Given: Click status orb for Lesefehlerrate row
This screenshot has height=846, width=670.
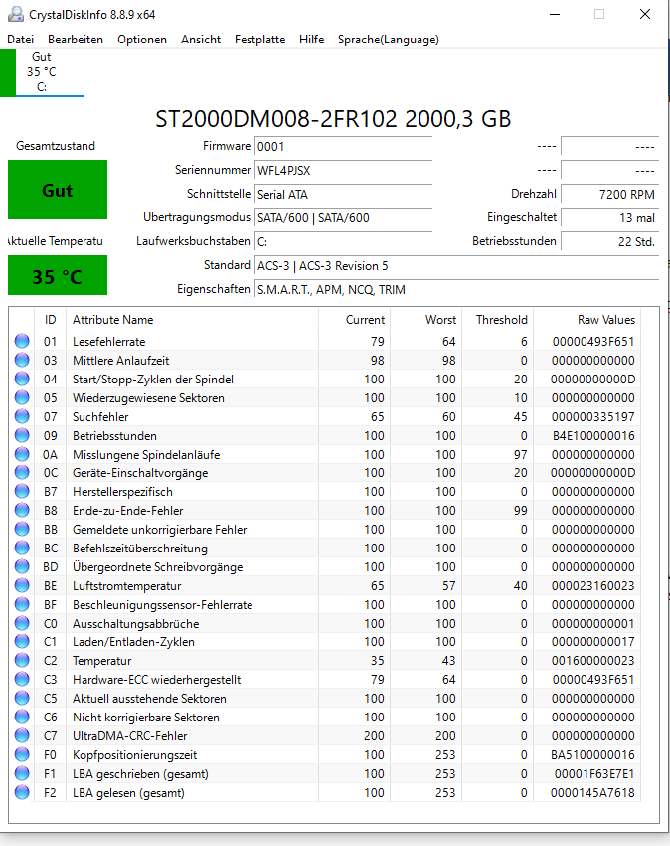Looking at the screenshot, I should (x=22, y=341).
